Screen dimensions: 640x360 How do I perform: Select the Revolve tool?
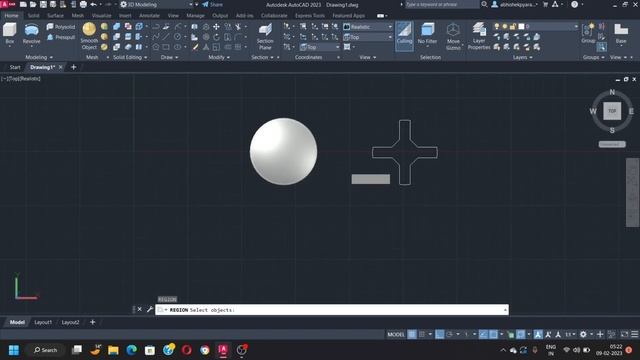(x=31, y=33)
